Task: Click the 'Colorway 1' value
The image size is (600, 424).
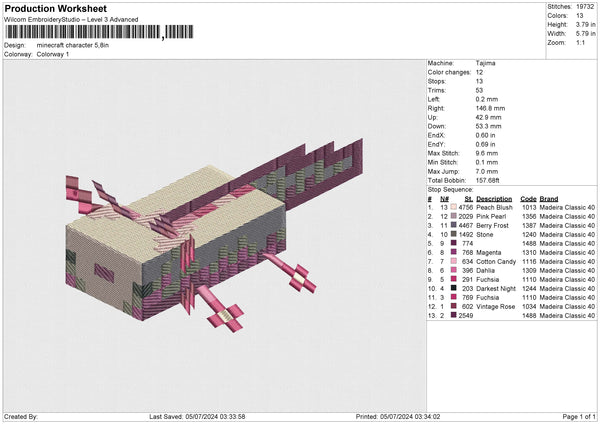Action: coord(53,54)
